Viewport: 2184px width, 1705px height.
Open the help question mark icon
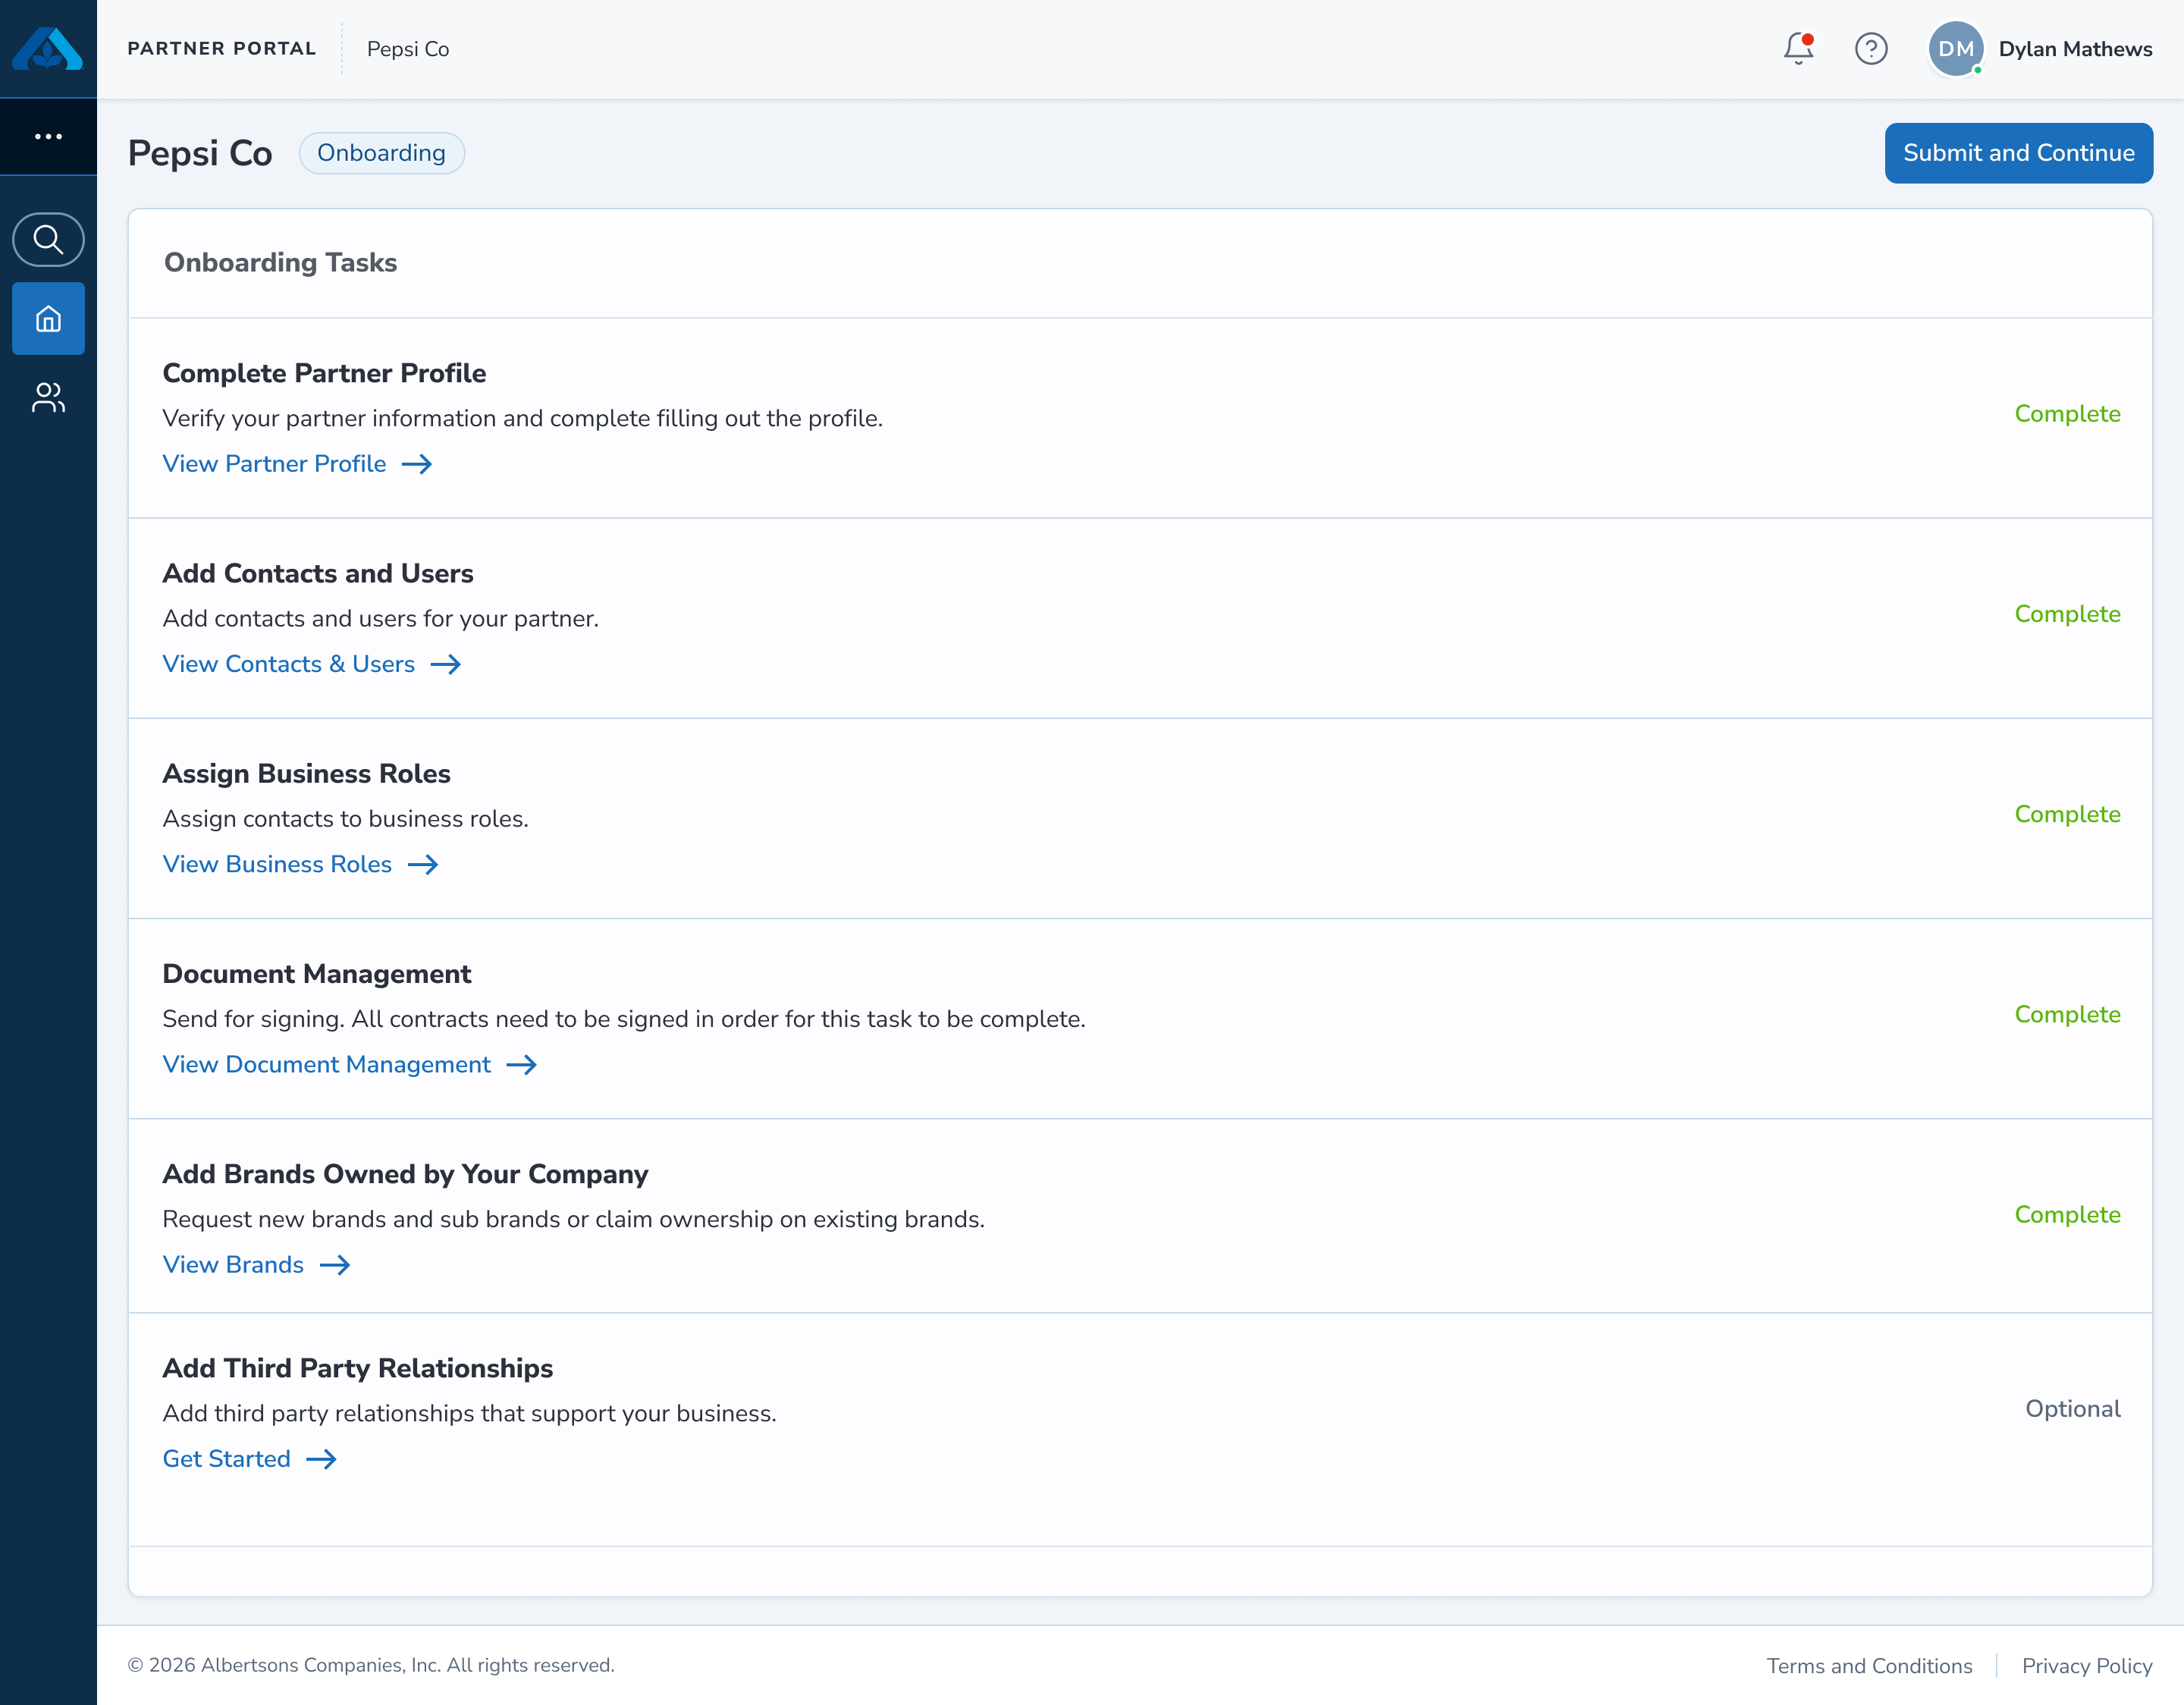click(x=1871, y=48)
